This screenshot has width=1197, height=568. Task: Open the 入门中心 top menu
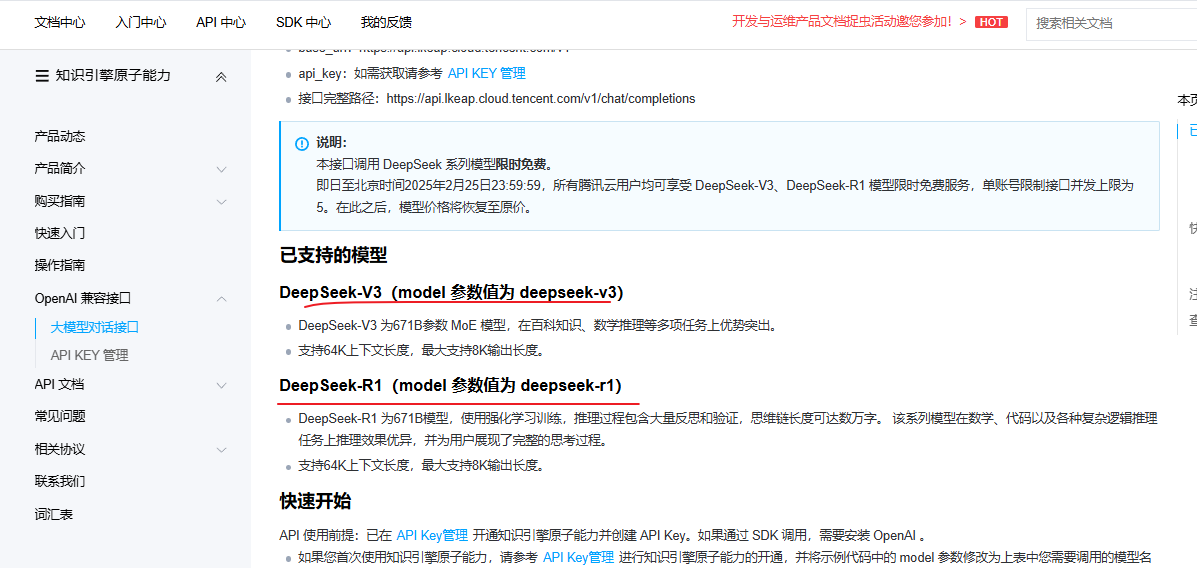tap(140, 23)
